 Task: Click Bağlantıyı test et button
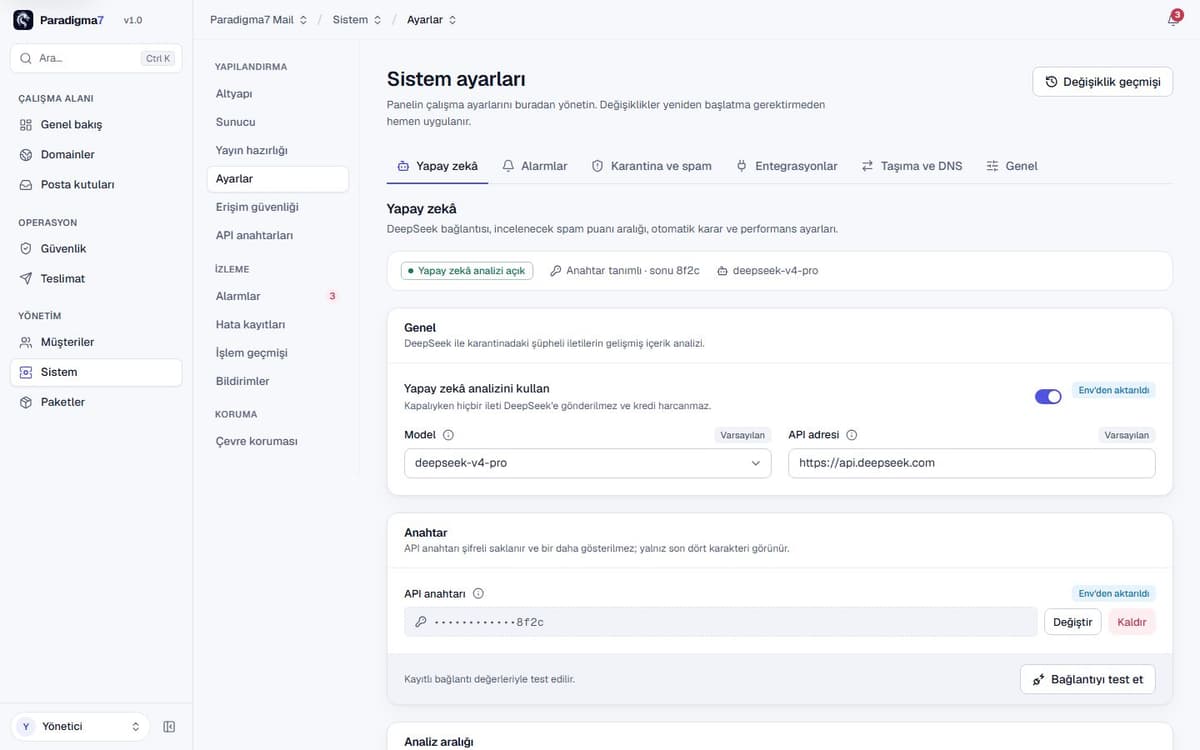[x=1088, y=679]
